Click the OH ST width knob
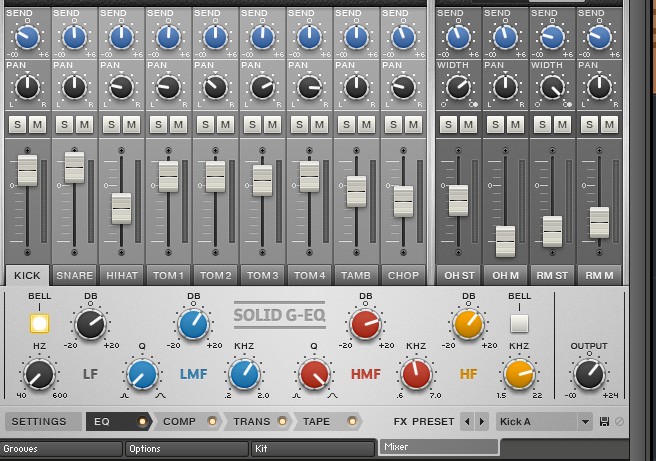The image size is (656, 461). pyautogui.click(x=457, y=87)
